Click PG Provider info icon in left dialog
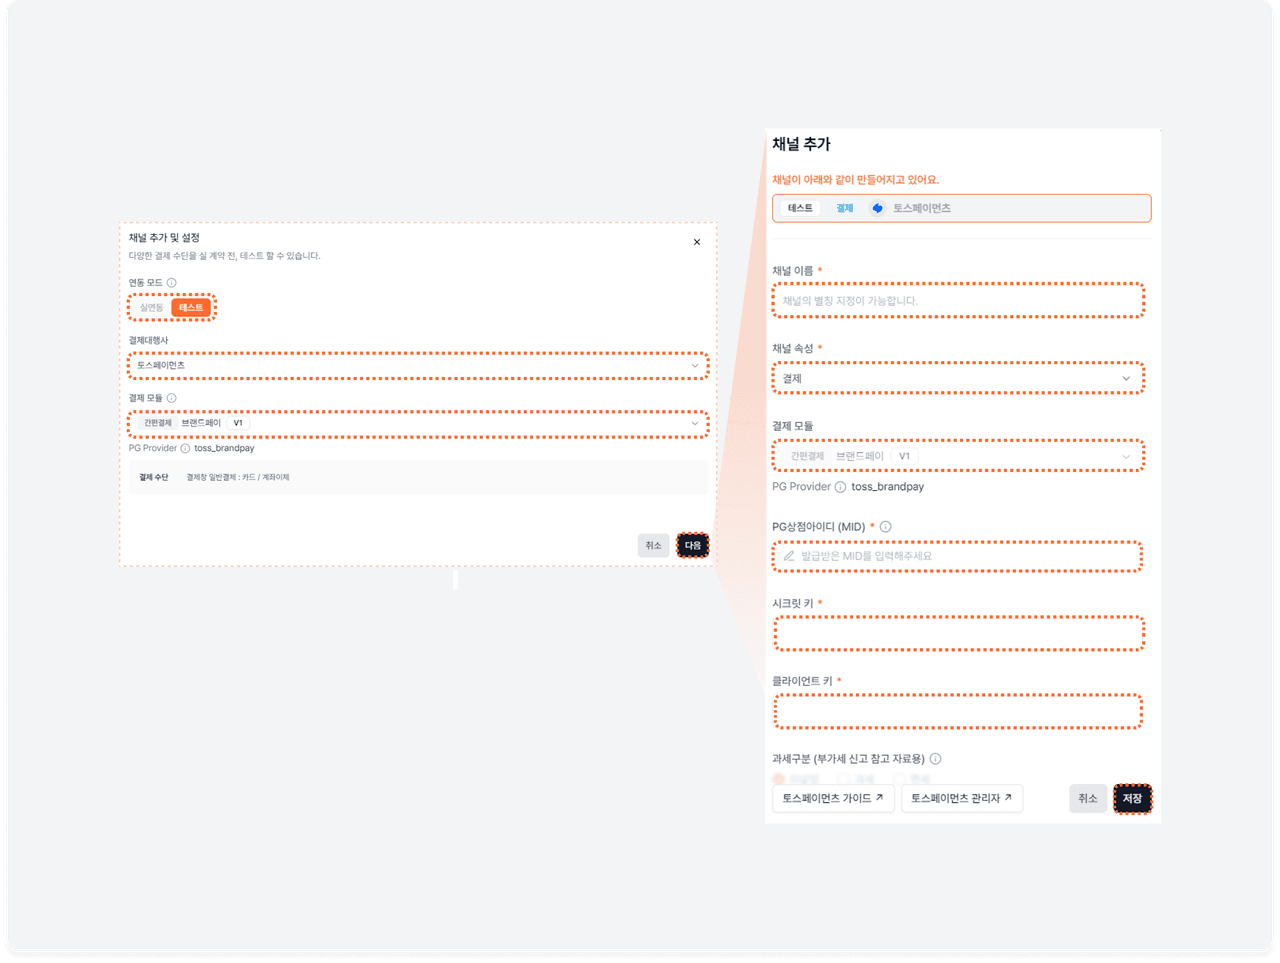Screen dimensions: 1280x963 (x=185, y=449)
